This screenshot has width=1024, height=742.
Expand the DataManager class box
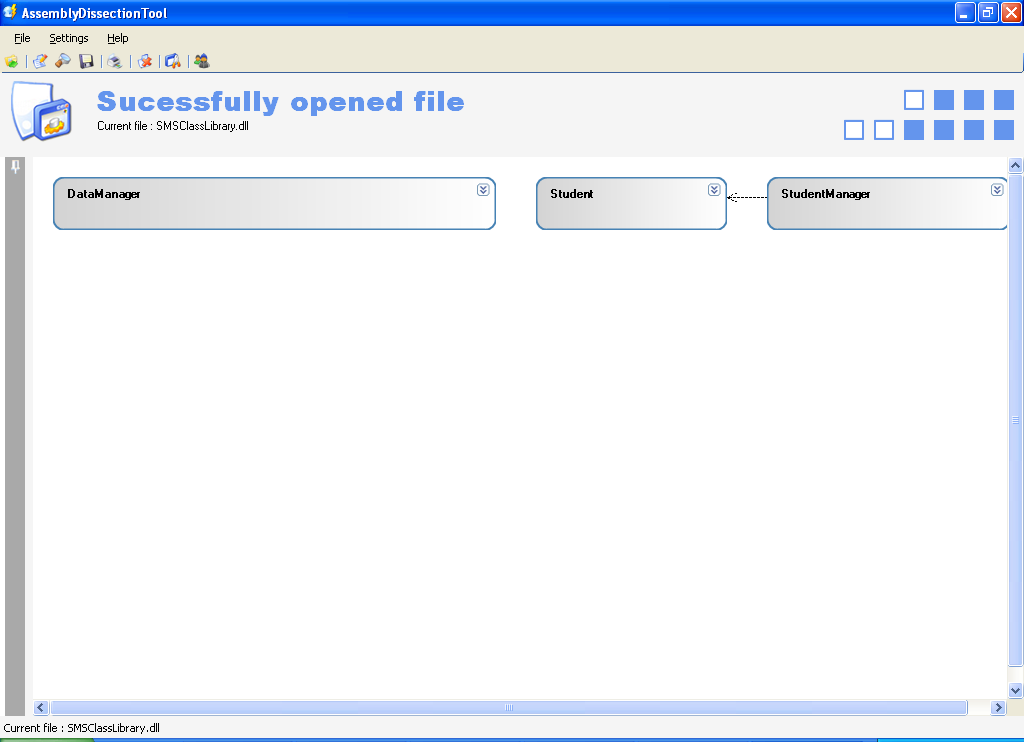point(483,189)
